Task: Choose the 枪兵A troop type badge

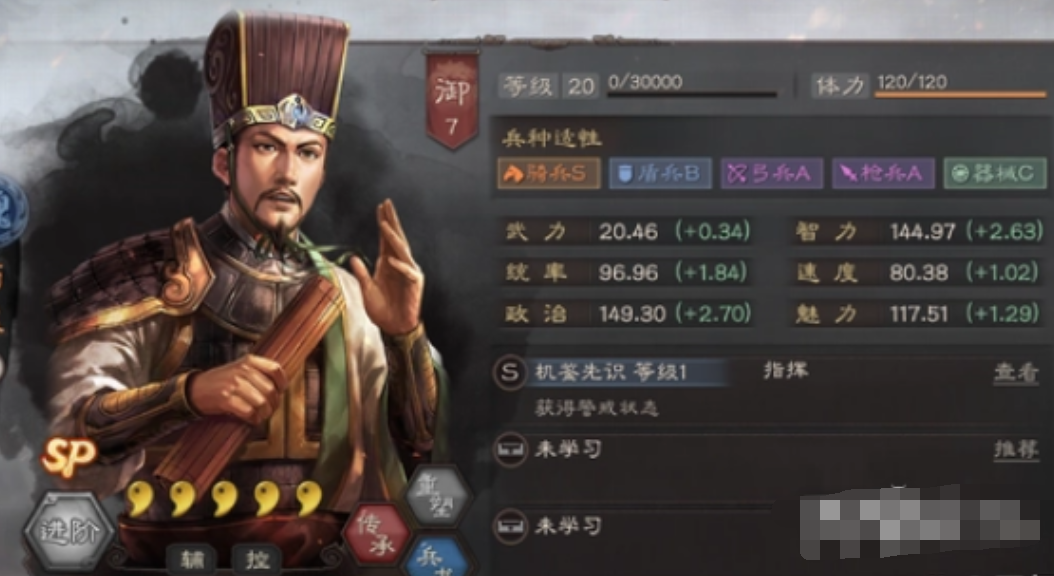Action: (883, 173)
